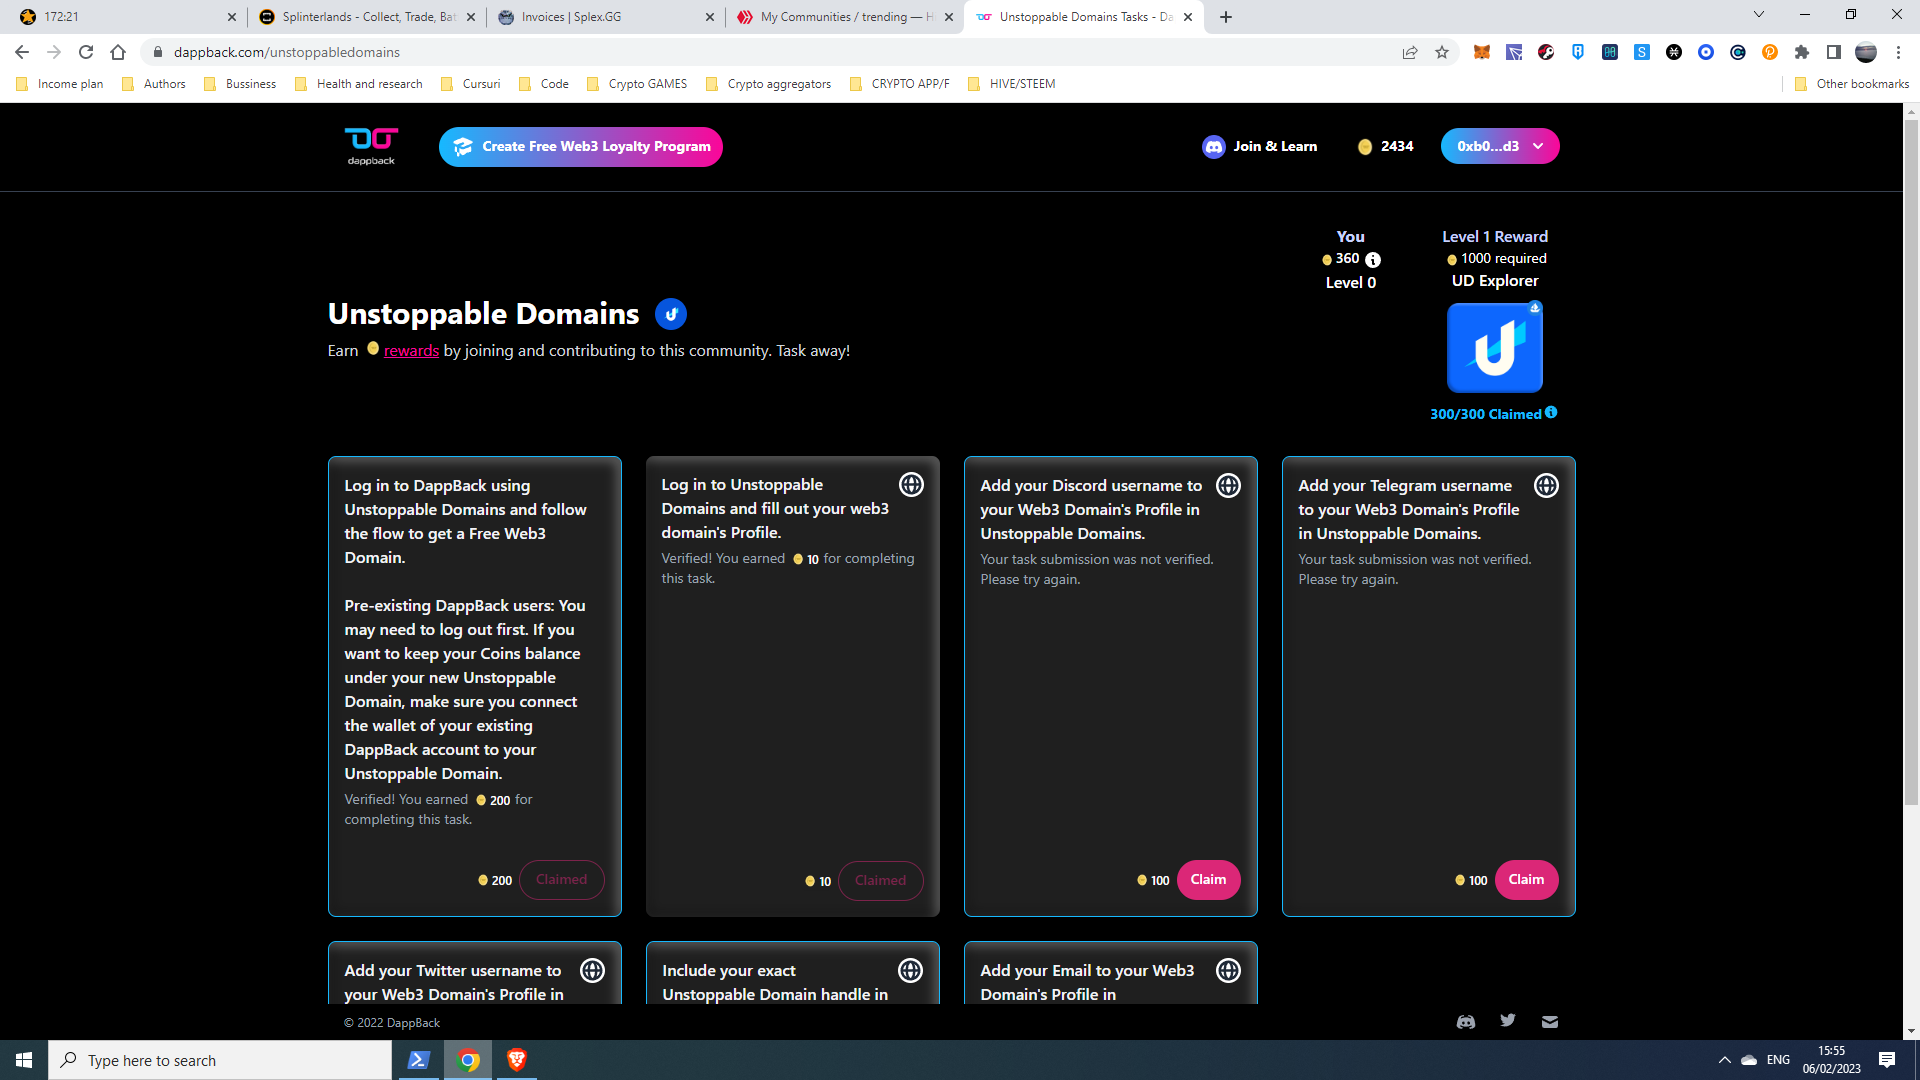Bookmark this page with star icon
The height and width of the screenshot is (1080, 1920).
click(x=1442, y=52)
